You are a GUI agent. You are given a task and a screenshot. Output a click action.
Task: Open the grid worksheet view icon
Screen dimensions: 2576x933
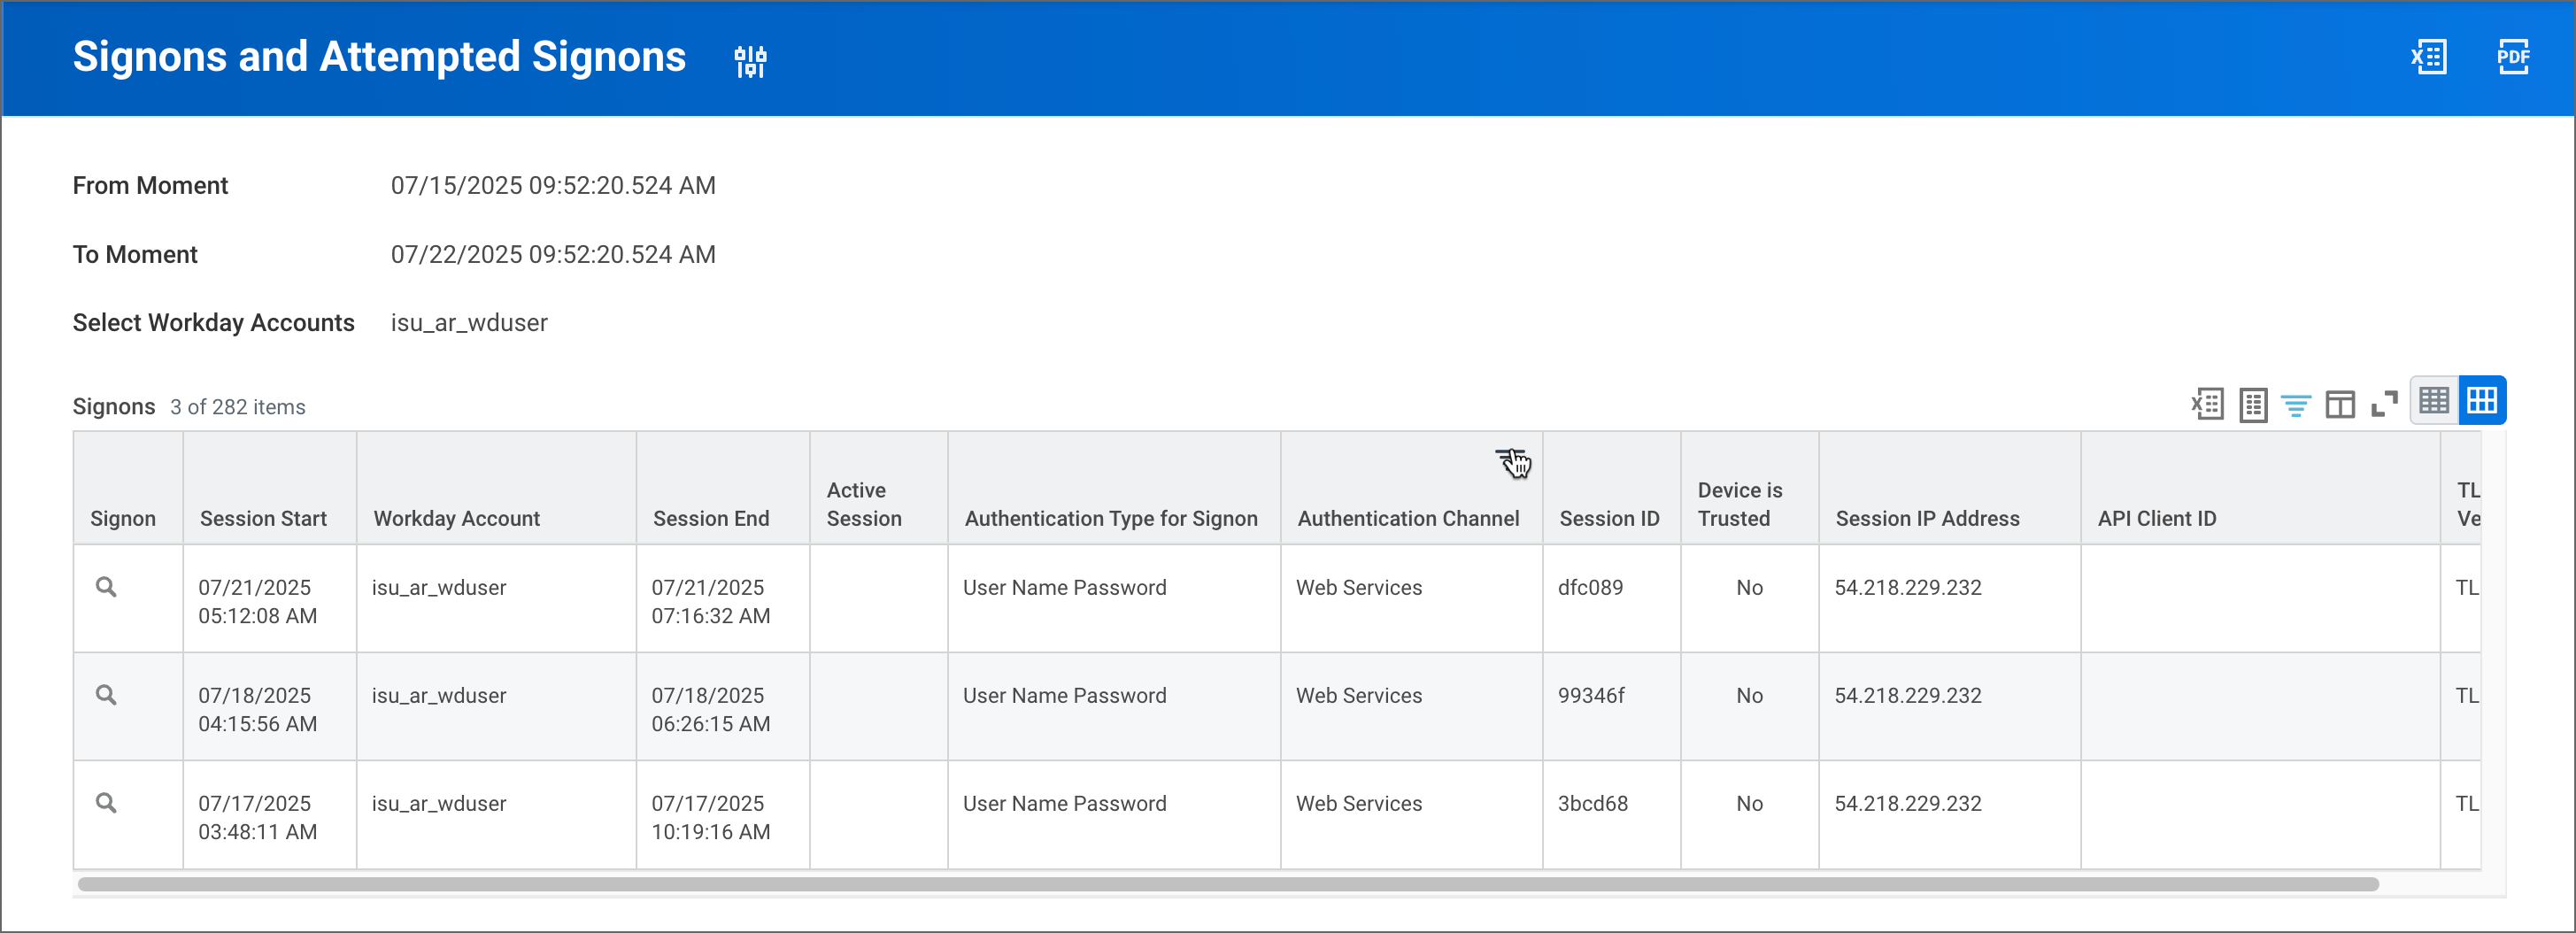point(2253,404)
